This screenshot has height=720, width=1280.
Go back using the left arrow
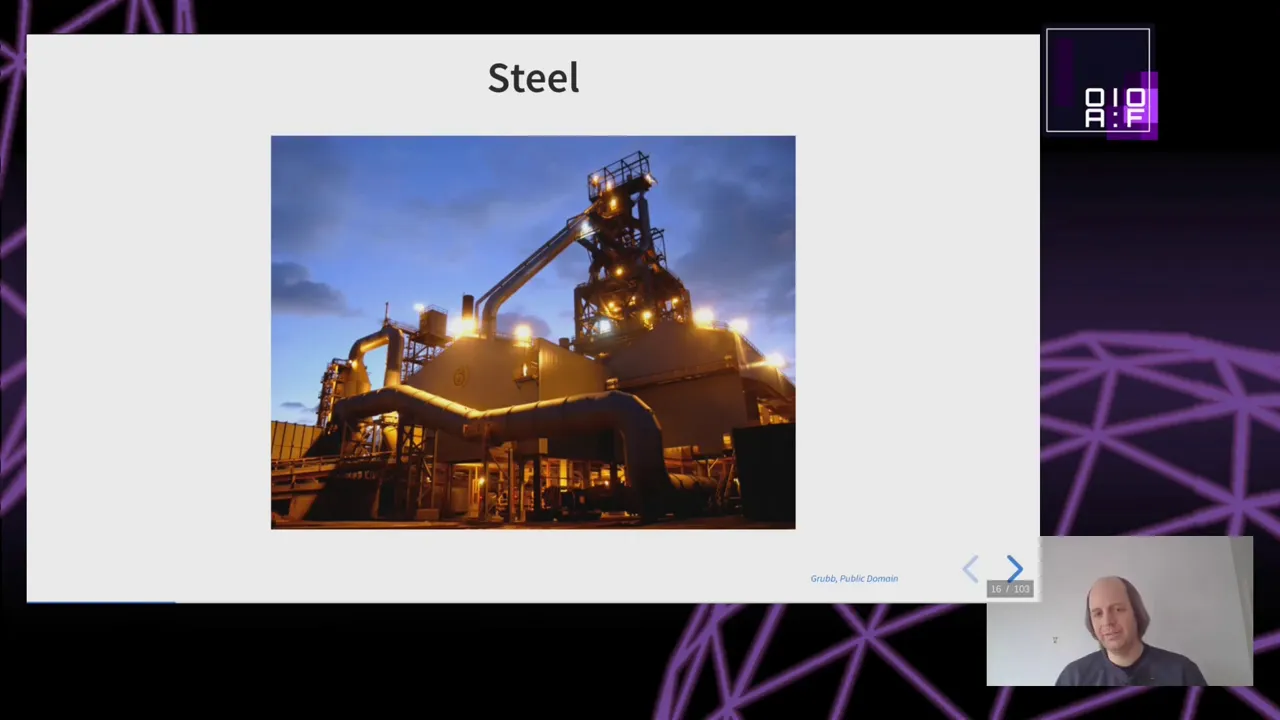970,569
